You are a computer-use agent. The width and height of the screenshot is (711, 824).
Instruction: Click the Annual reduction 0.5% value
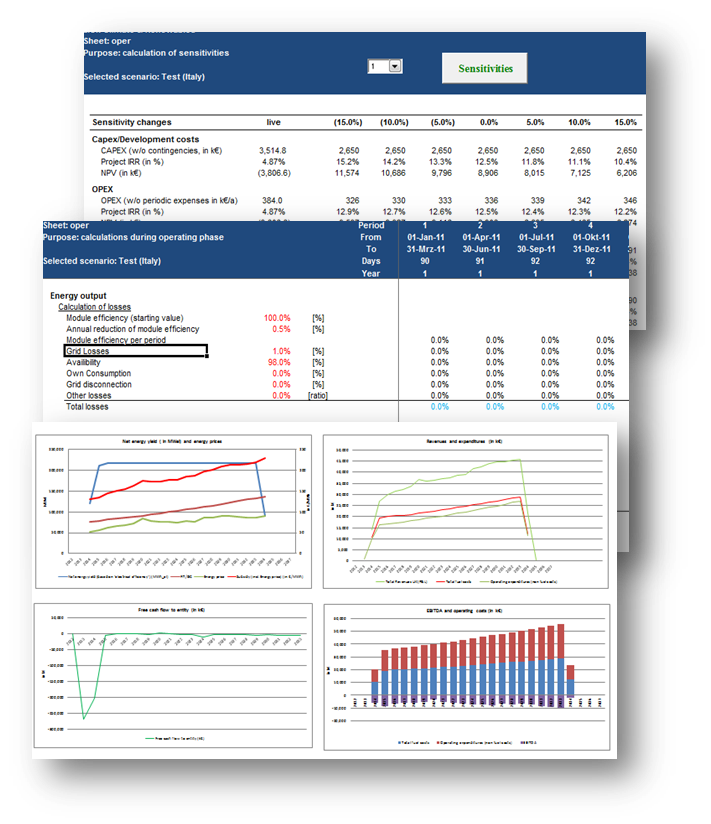pyautogui.click(x=281, y=329)
